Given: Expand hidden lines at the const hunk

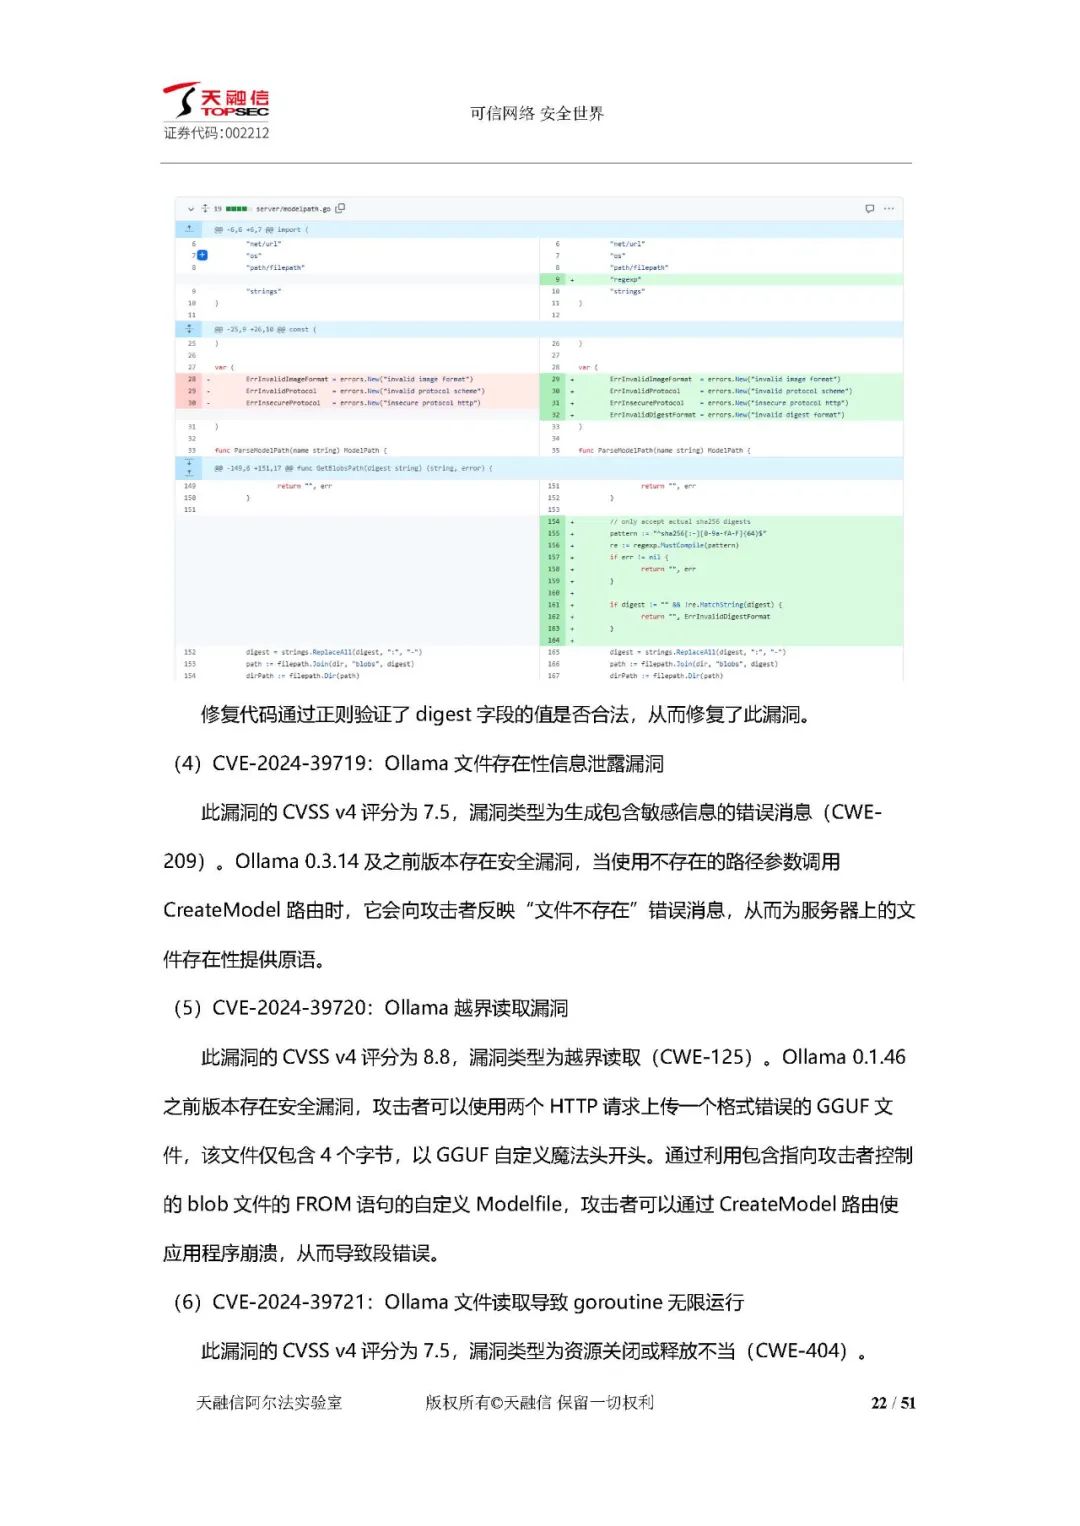Looking at the screenshot, I should pos(189,328).
